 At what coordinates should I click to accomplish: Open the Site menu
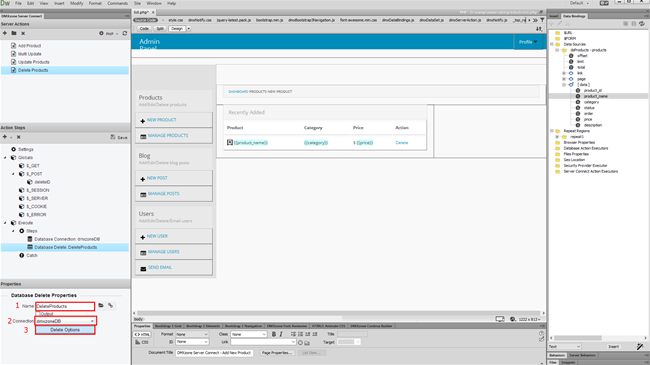pyautogui.click(x=137, y=3)
